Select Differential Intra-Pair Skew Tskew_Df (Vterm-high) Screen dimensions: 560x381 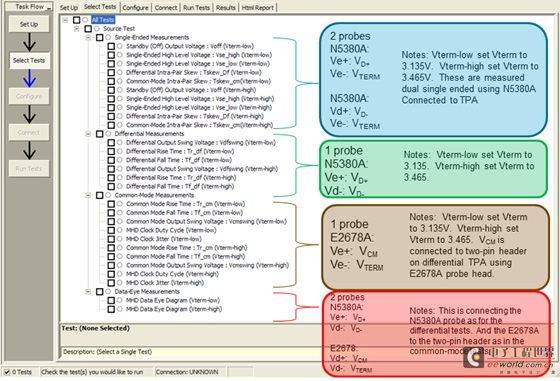[195, 116]
